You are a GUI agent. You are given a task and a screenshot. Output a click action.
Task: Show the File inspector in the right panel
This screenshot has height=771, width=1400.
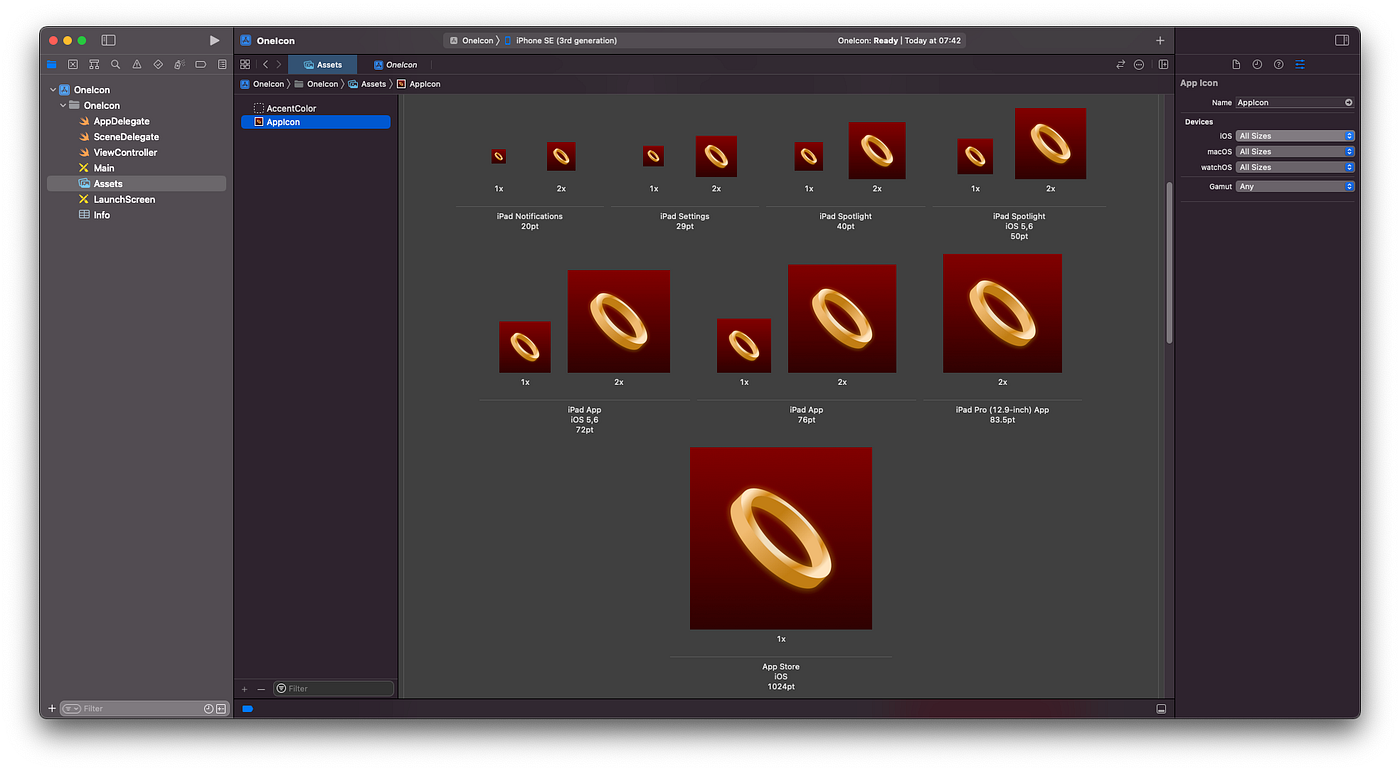click(1235, 64)
